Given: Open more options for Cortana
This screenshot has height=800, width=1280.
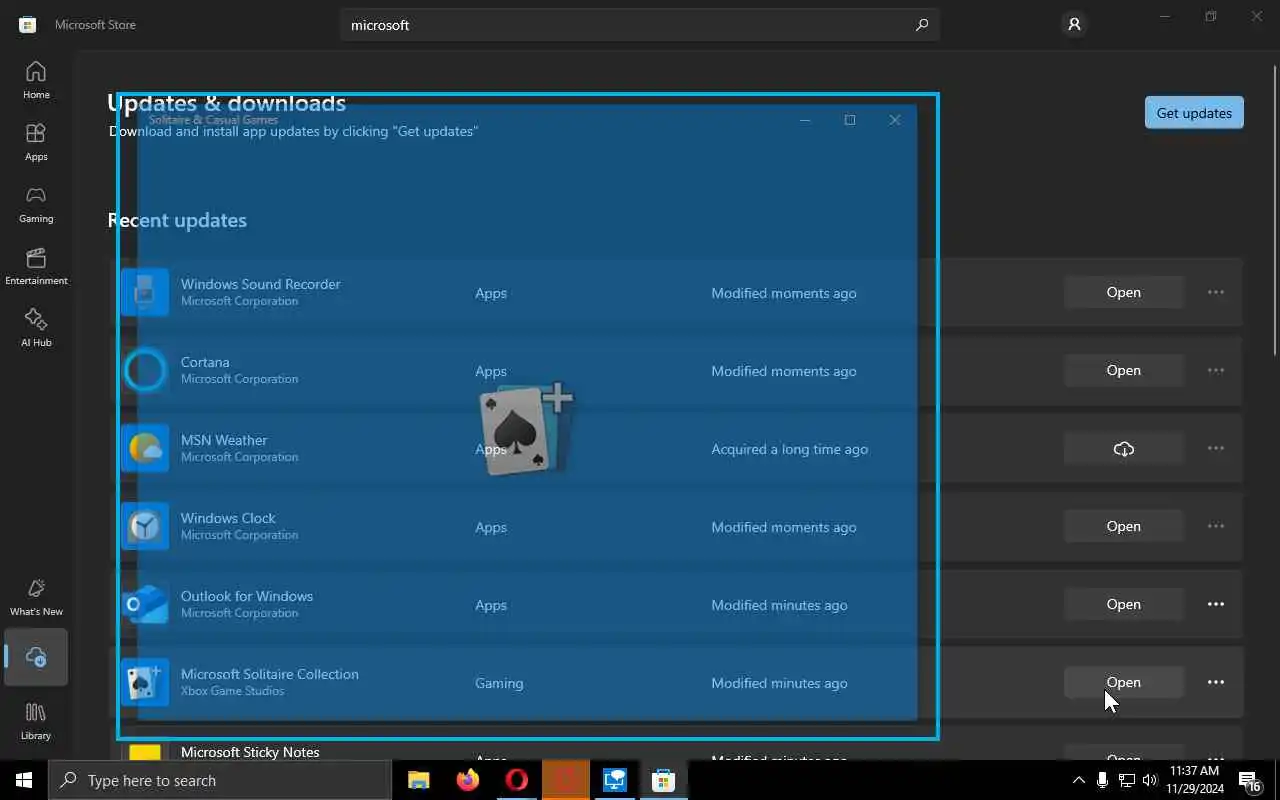Looking at the screenshot, I should [x=1216, y=370].
